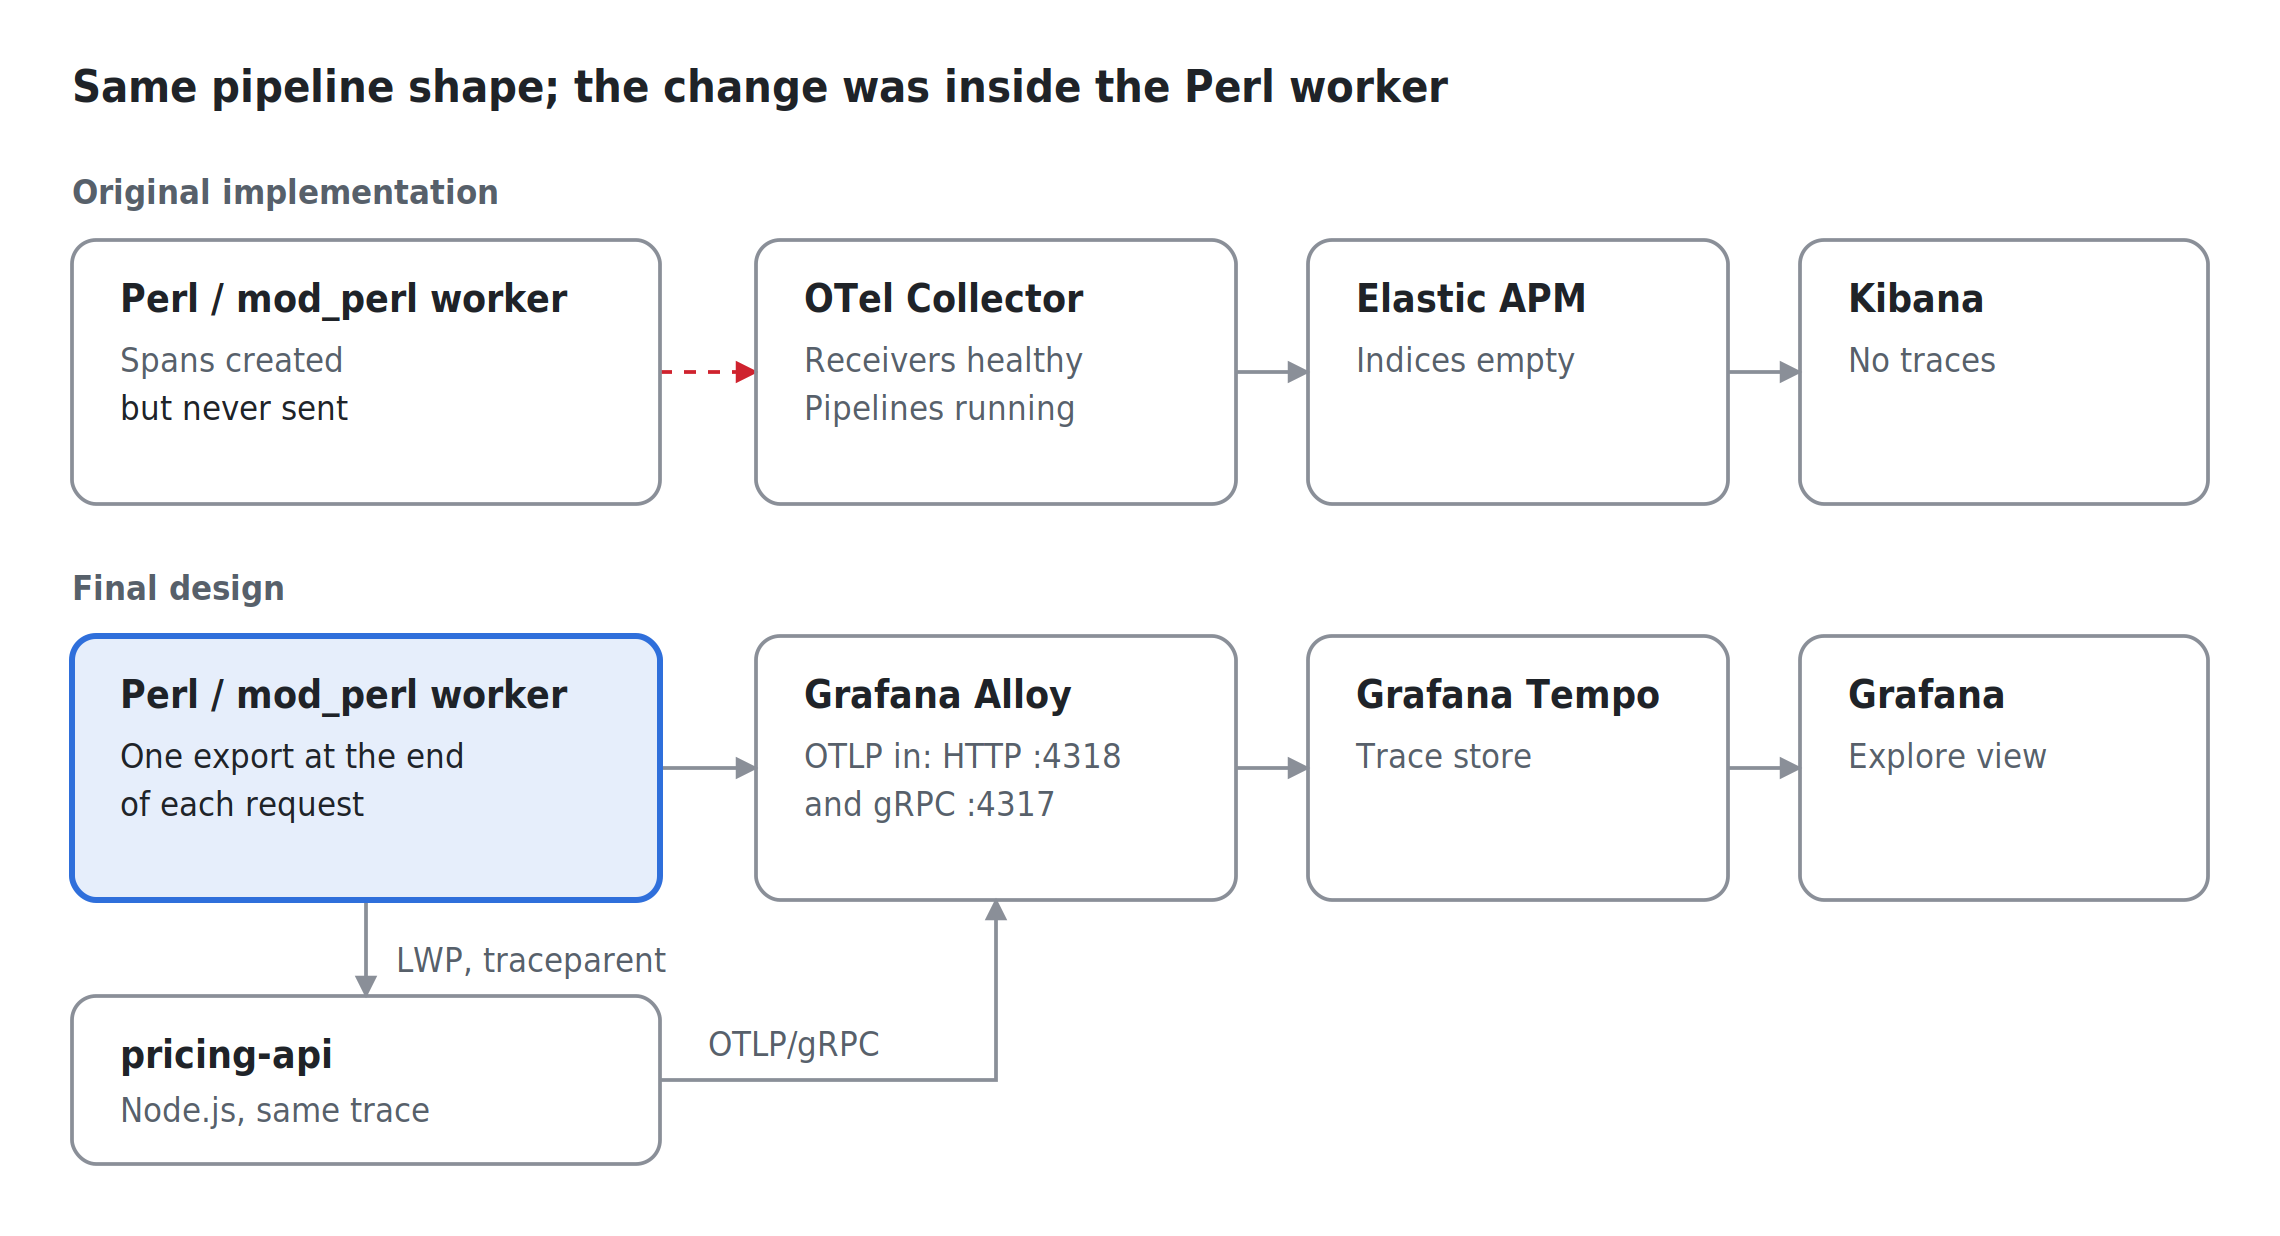Select the pricing-api heading

click(226, 1054)
